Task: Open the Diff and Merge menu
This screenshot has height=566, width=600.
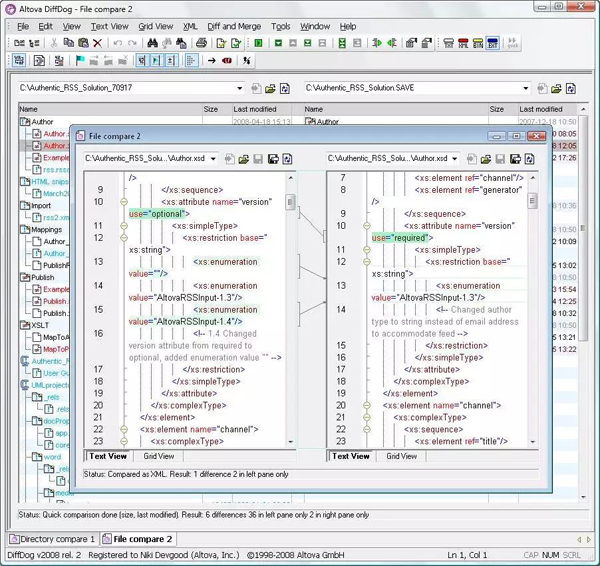Action: [x=234, y=26]
